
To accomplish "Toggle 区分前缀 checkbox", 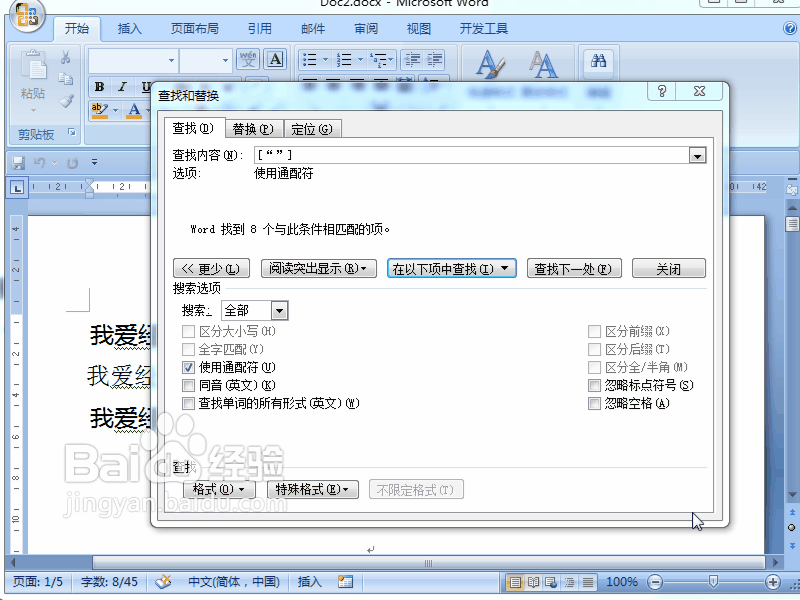I will tap(594, 332).
